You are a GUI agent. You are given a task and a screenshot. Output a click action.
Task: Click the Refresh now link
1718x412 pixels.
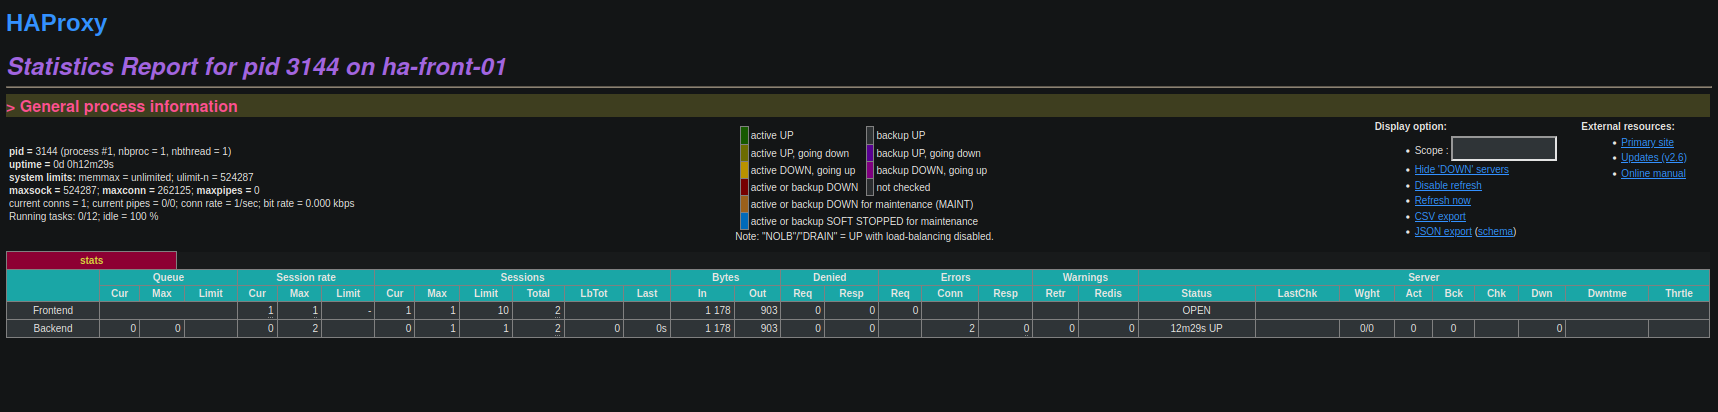point(1442,201)
